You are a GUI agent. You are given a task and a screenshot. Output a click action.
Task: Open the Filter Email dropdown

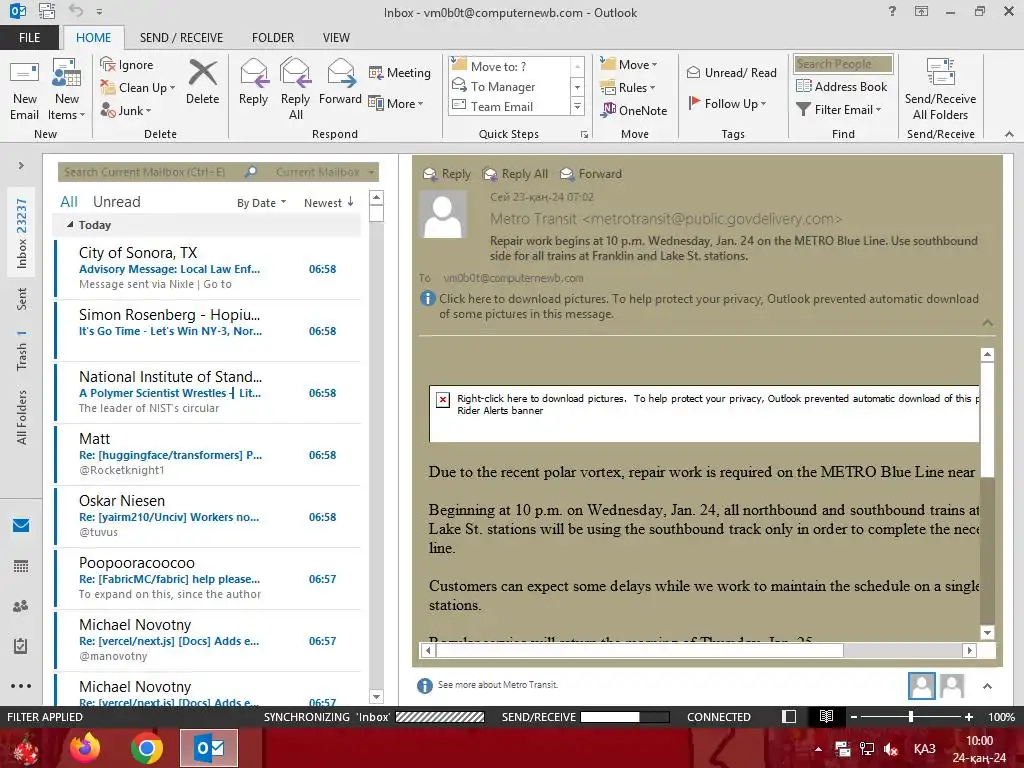click(x=839, y=110)
